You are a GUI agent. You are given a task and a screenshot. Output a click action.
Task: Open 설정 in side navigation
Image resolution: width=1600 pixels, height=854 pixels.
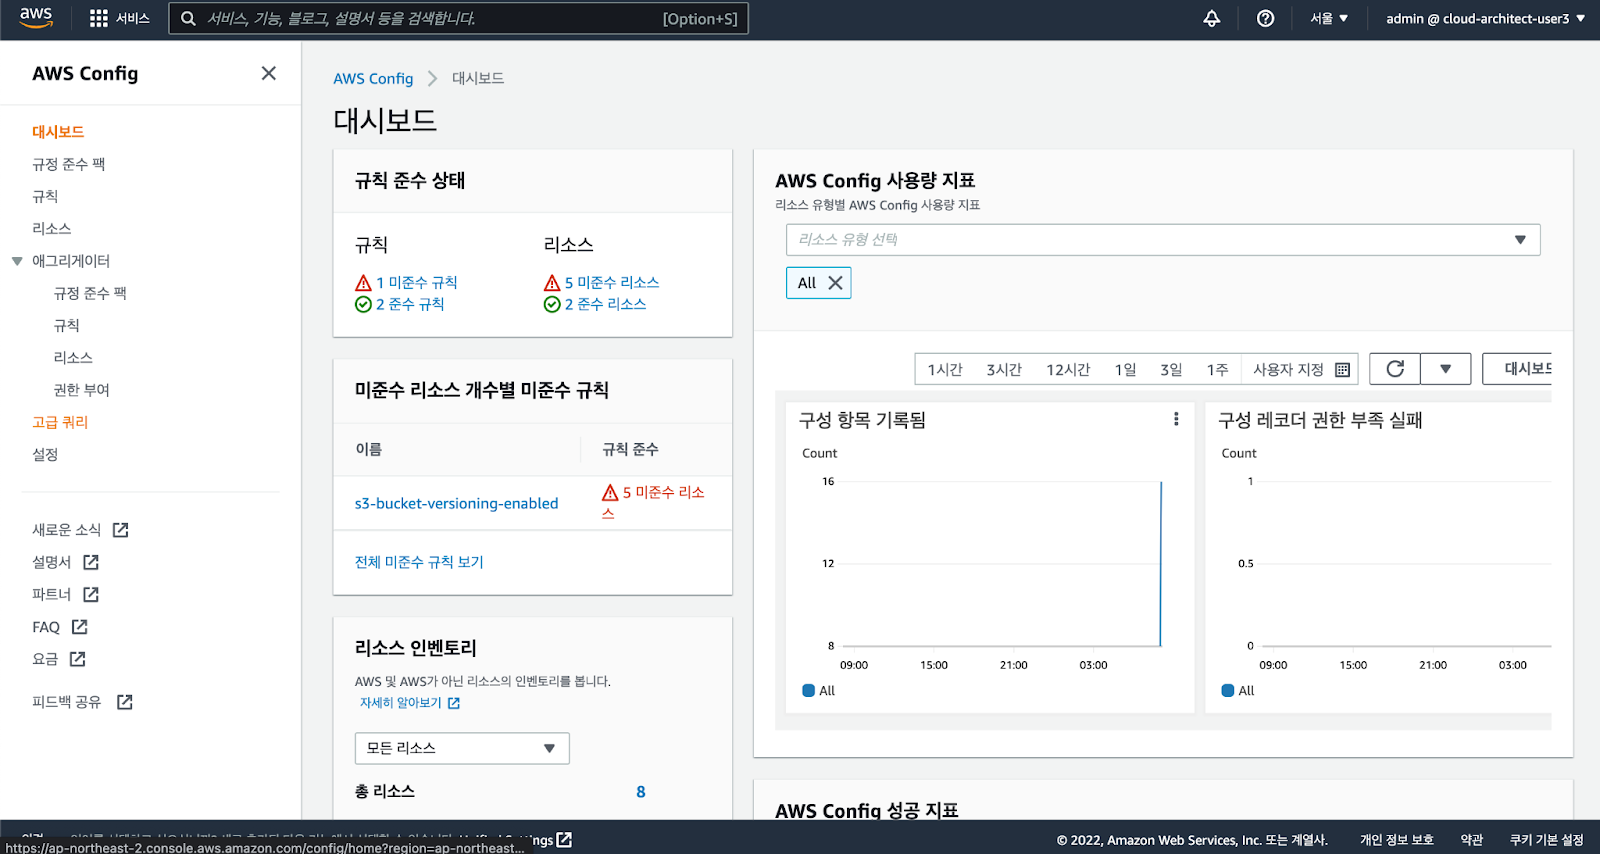pyautogui.click(x=45, y=454)
